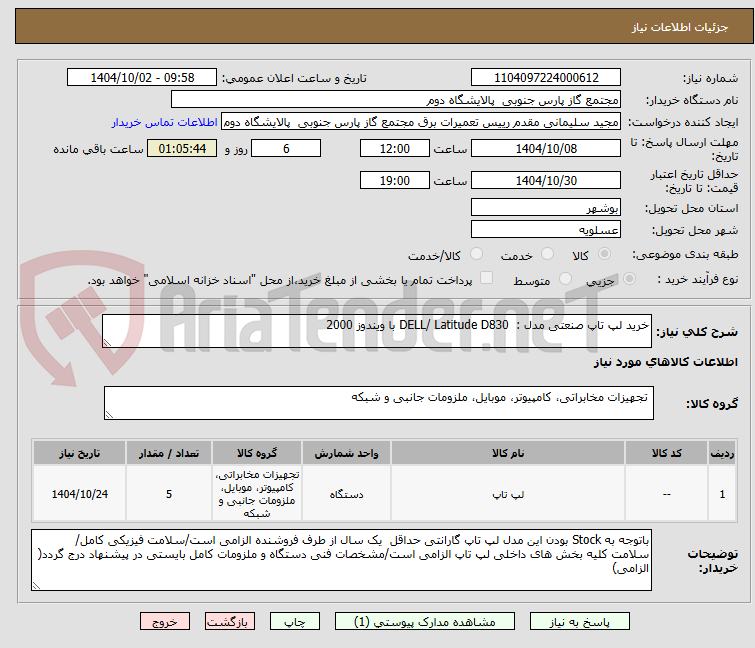Click the announcement date field '1404/10/02 - 09:58'
The height and width of the screenshot is (648, 755).
click(142, 78)
